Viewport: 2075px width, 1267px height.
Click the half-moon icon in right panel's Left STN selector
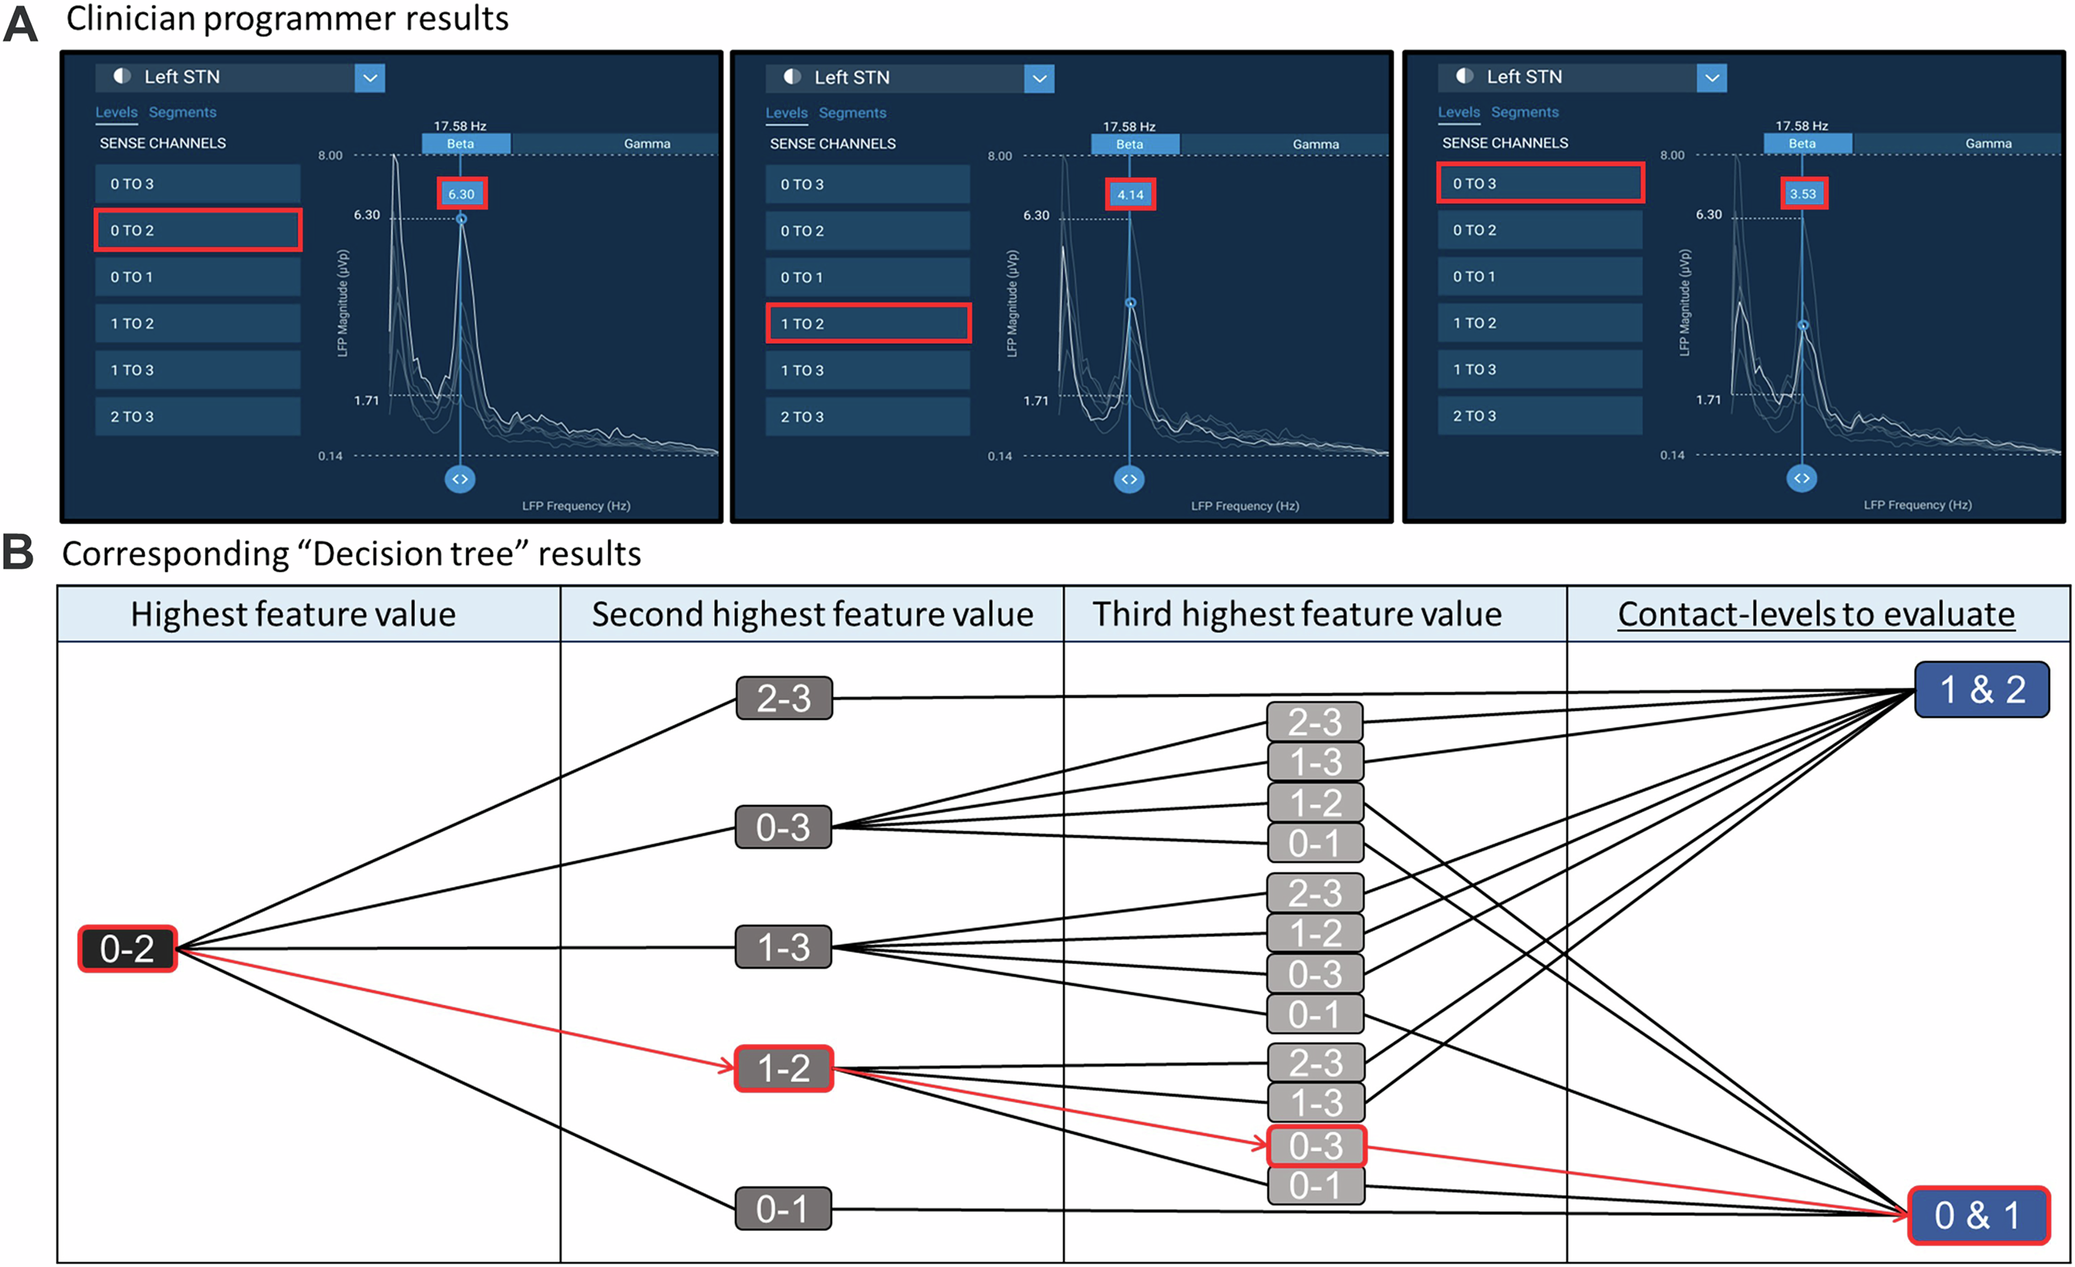[1464, 77]
